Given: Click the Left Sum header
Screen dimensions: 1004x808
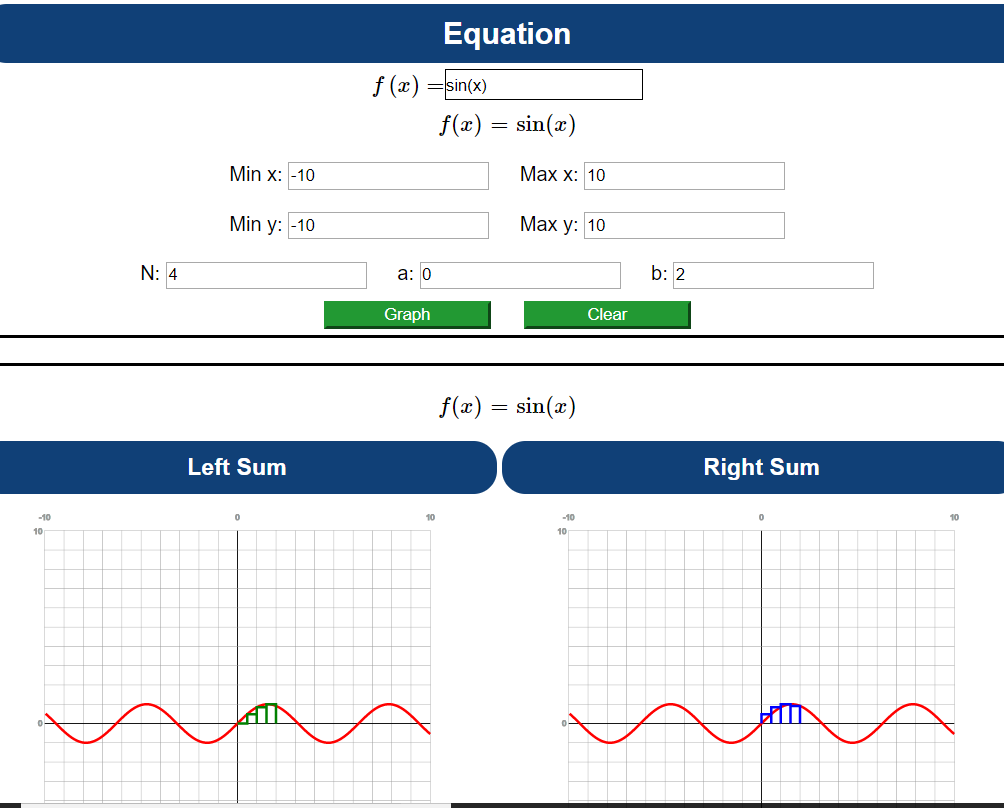Looking at the screenshot, I should [248, 467].
